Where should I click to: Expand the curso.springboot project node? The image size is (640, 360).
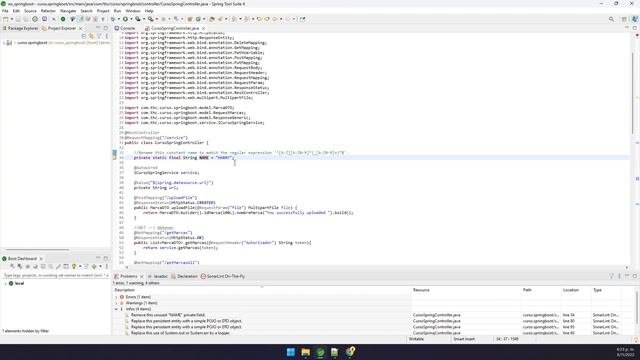[4, 42]
